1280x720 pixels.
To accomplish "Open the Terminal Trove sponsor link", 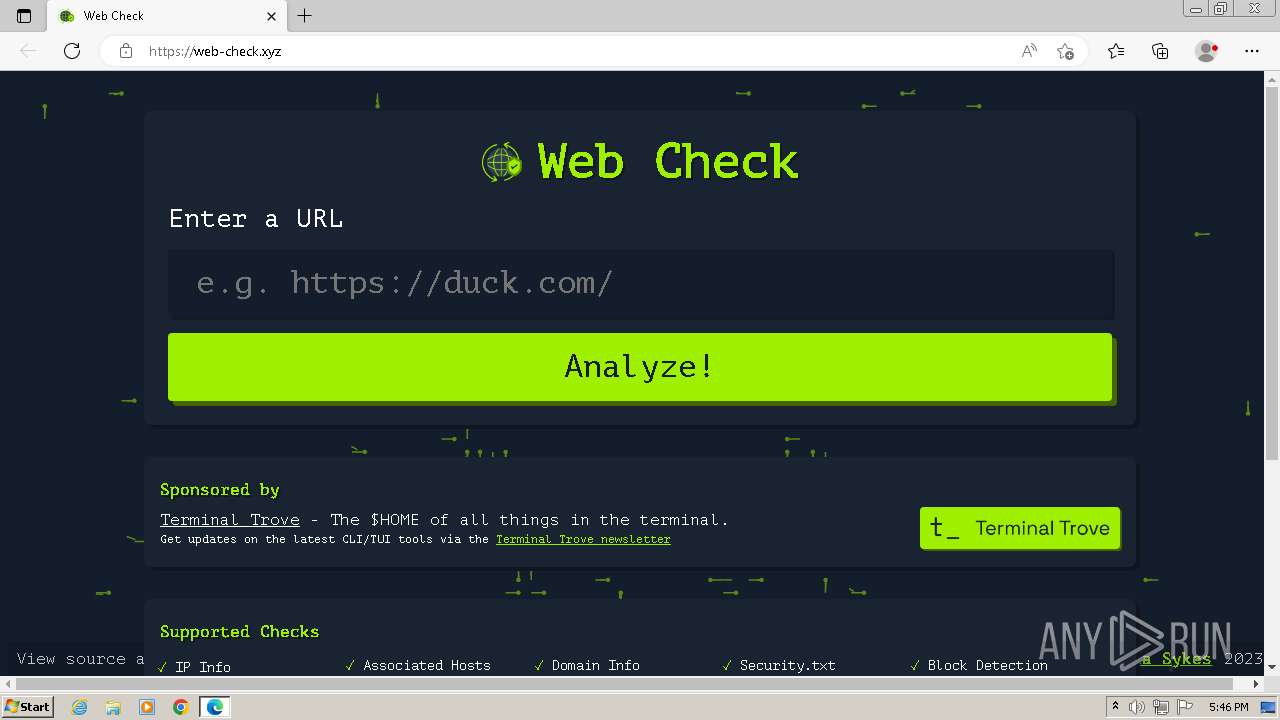I will pyautogui.click(x=230, y=520).
